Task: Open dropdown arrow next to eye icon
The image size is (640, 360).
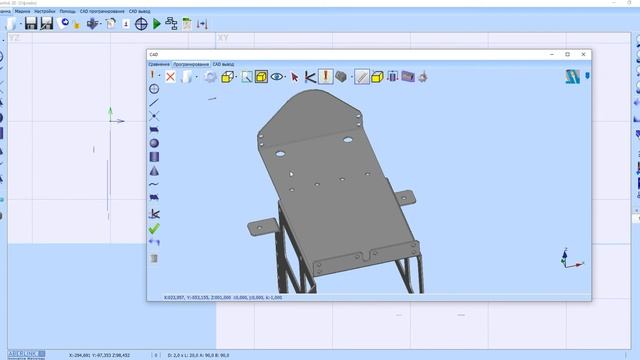Action: point(285,77)
